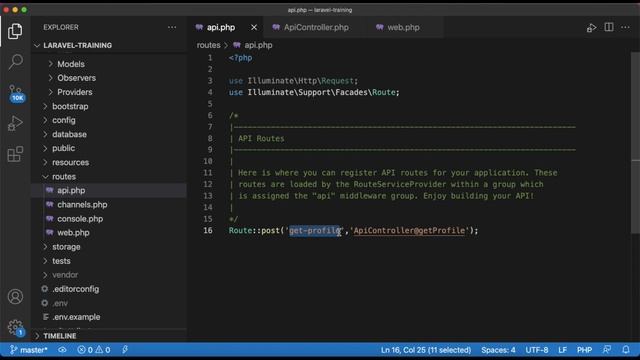The height and width of the screenshot is (360, 640).
Task: Switch to the api.php tab
Action: [220, 27]
